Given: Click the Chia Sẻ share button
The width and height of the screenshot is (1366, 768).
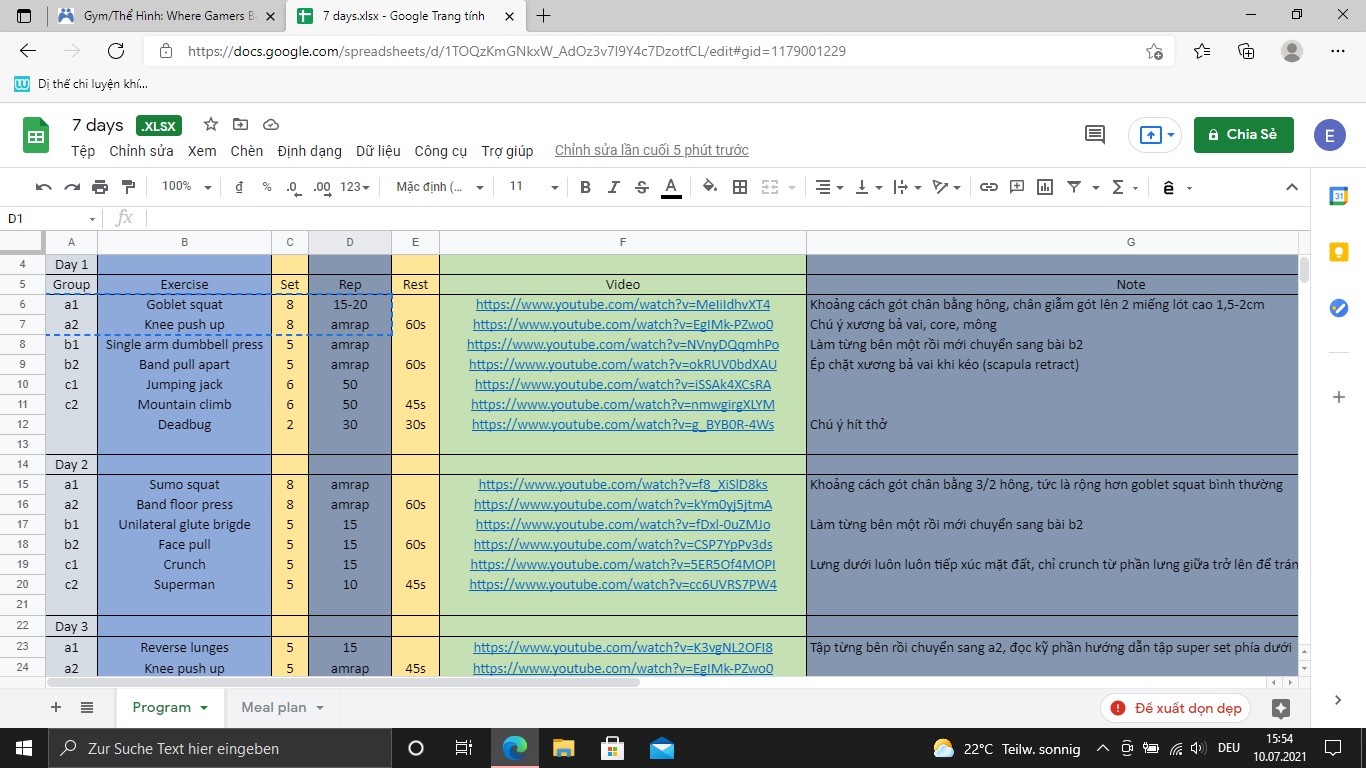Looking at the screenshot, I should 1244,134.
